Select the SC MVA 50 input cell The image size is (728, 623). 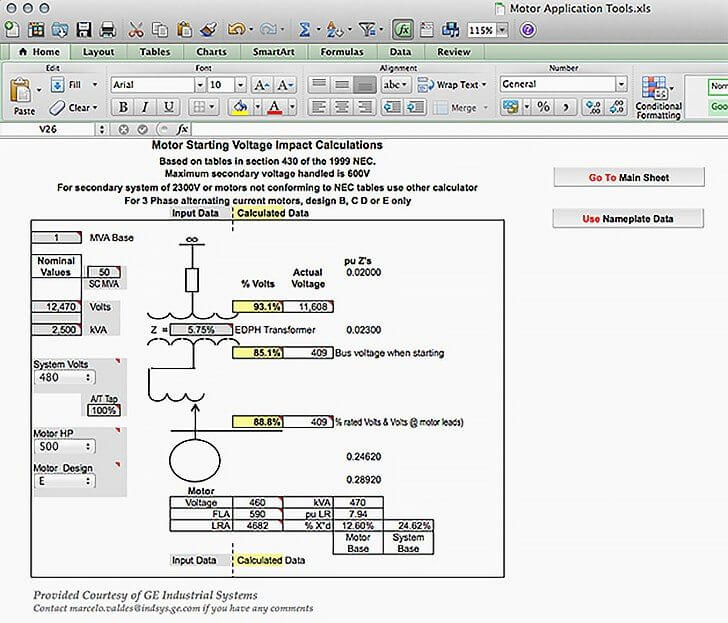coord(104,272)
